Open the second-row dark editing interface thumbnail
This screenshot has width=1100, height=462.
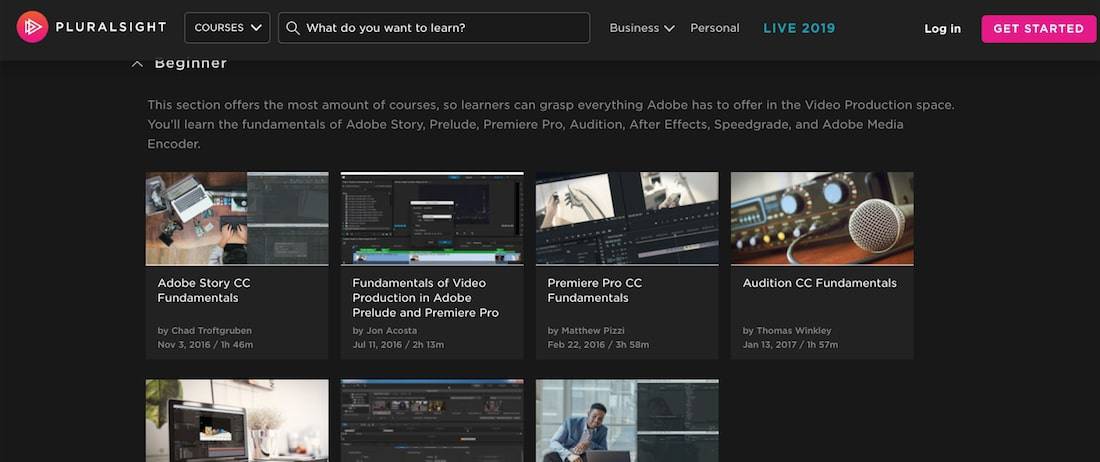(x=431, y=421)
